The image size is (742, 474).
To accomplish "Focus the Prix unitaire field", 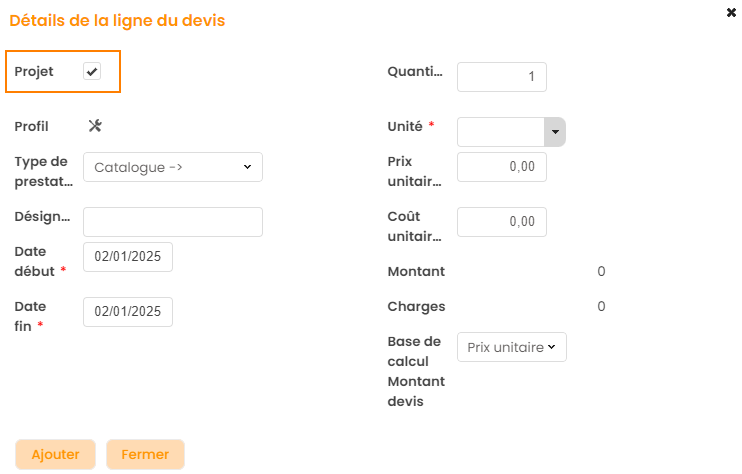I will tap(501, 167).
